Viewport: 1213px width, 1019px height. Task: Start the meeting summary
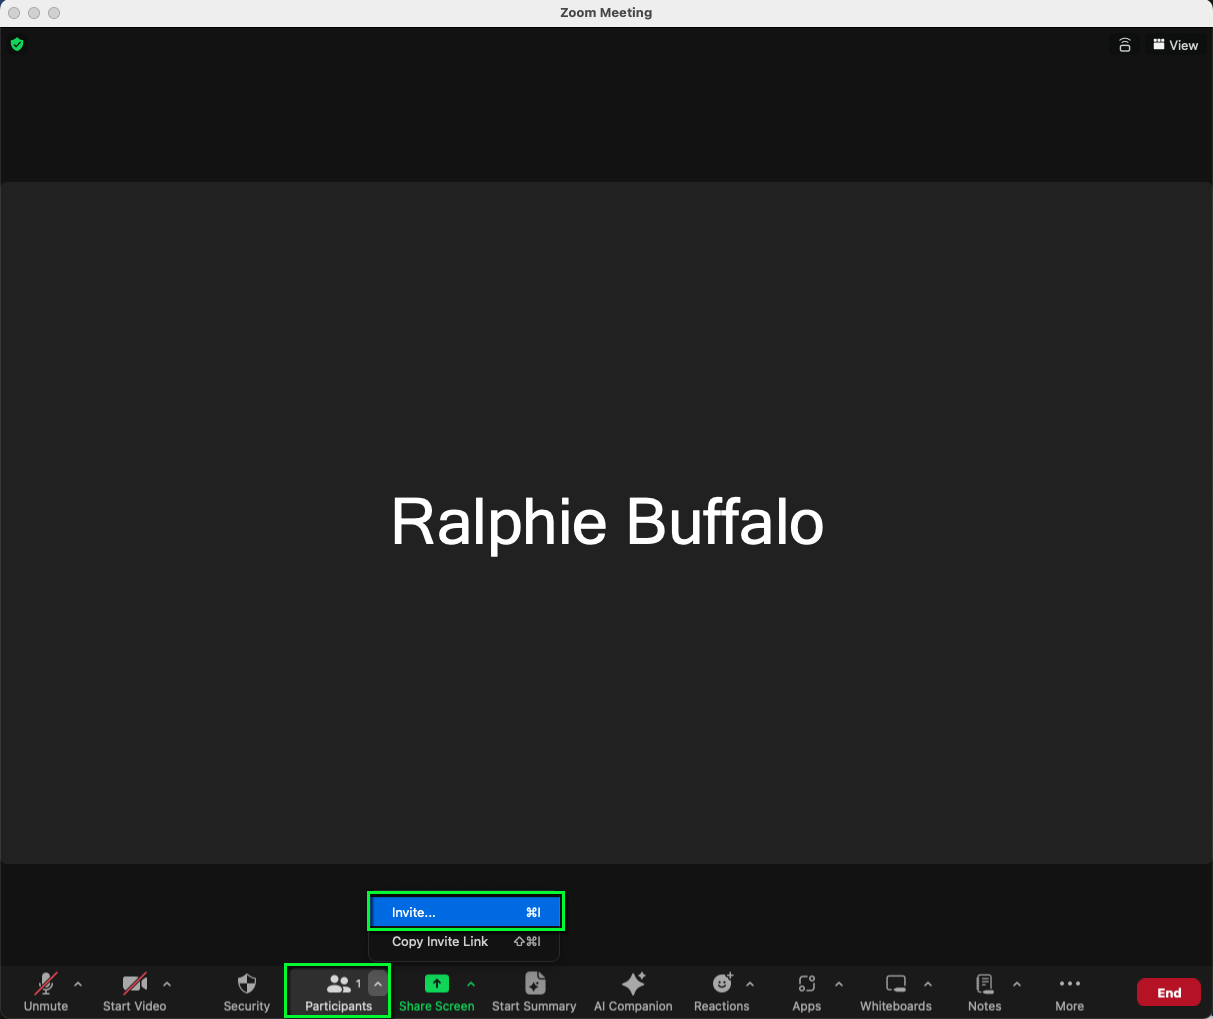pyautogui.click(x=534, y=984)
